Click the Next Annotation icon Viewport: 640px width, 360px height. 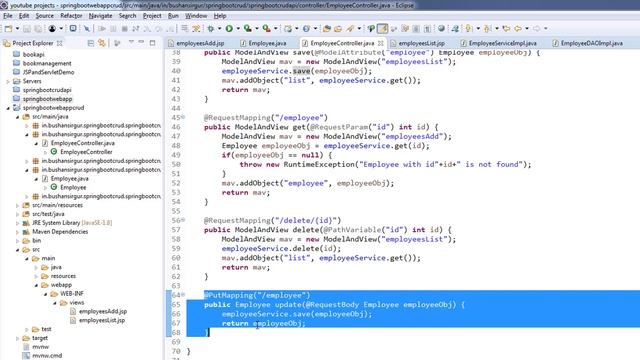point(469,29)
